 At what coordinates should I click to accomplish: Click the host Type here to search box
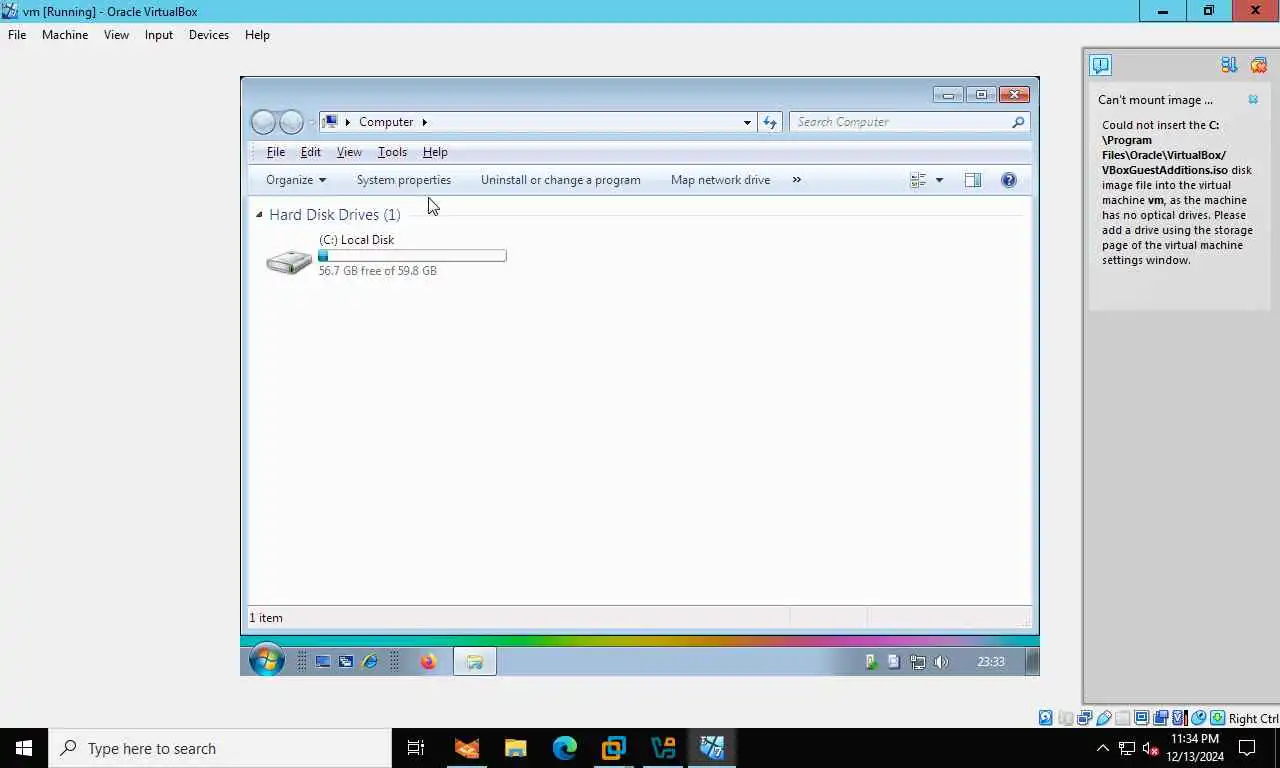coord(220,748)
